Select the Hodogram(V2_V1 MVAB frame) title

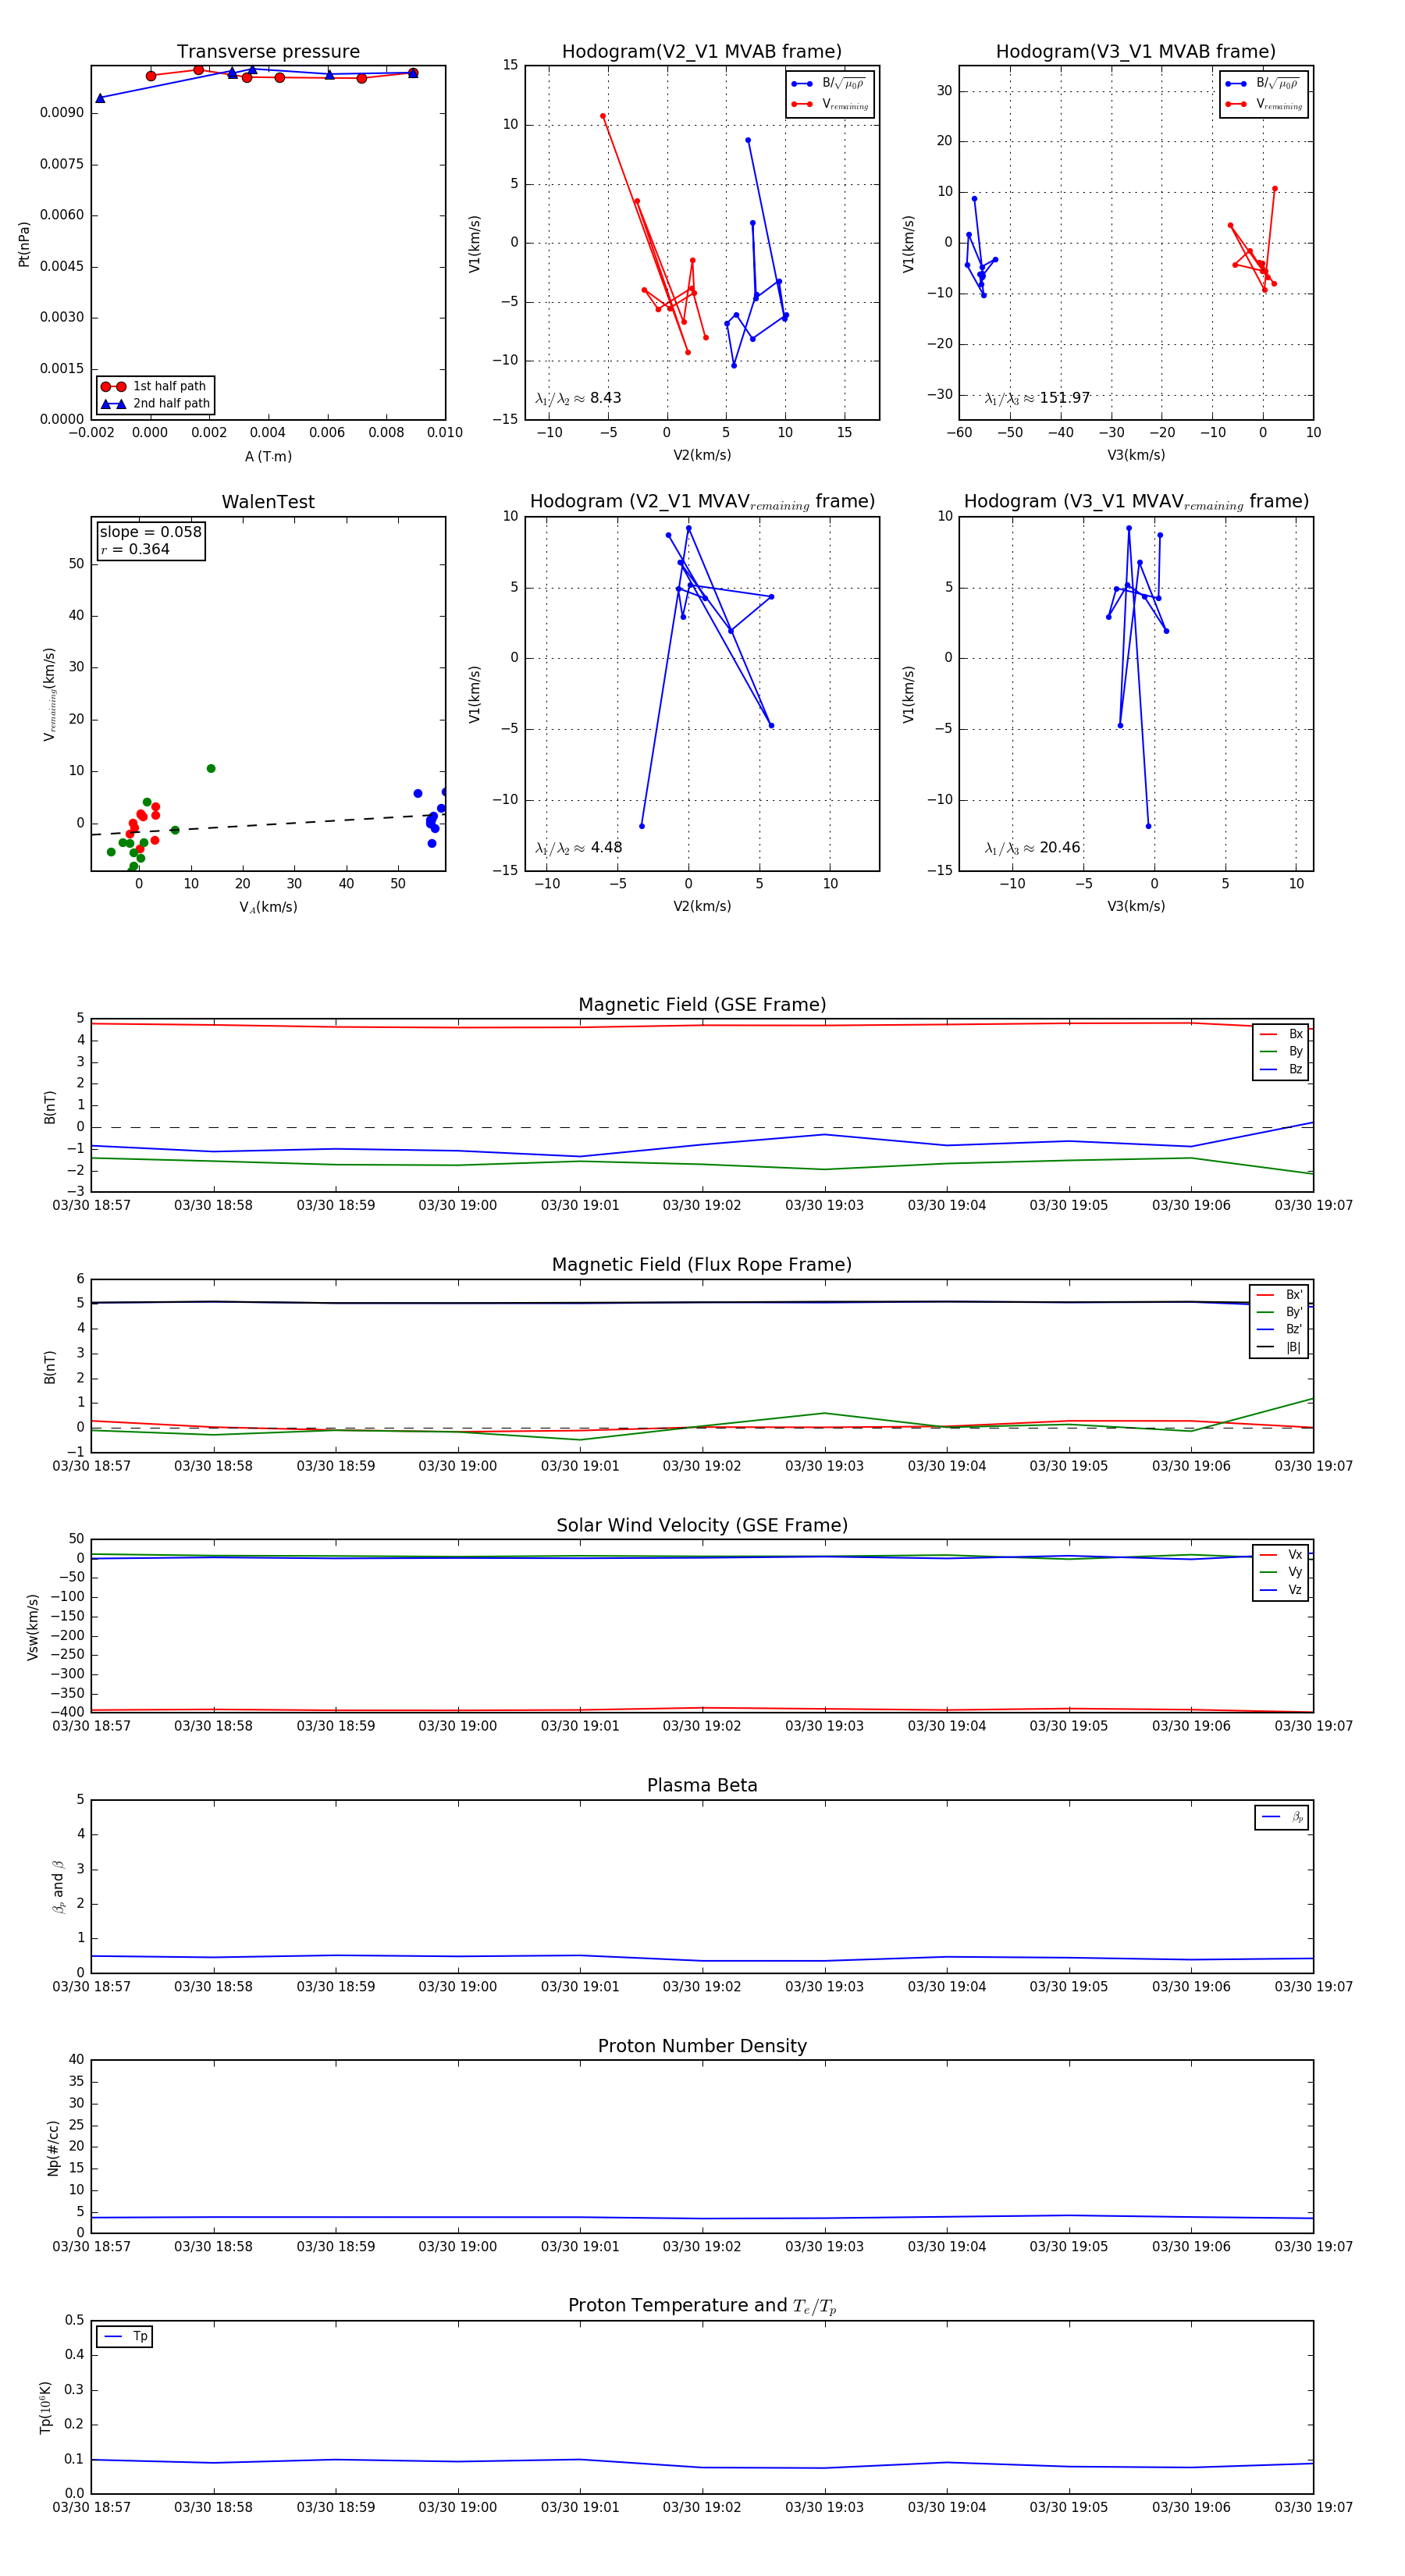(702, 52)
